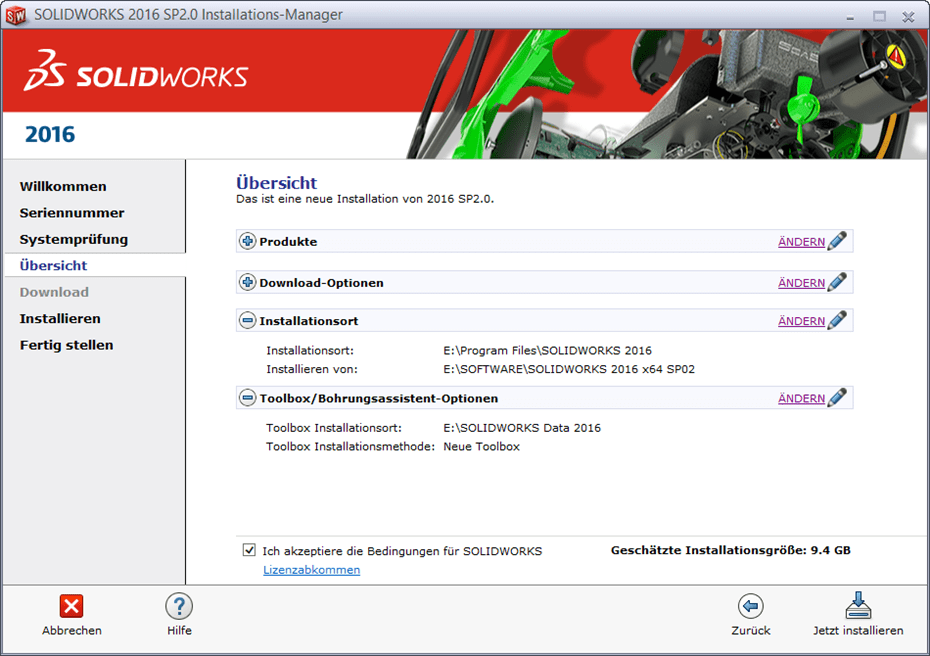Click pencil icon in the Toolbox/Bohrungsassistent row
The image size is (930, 656).
(x=837, y=397)
